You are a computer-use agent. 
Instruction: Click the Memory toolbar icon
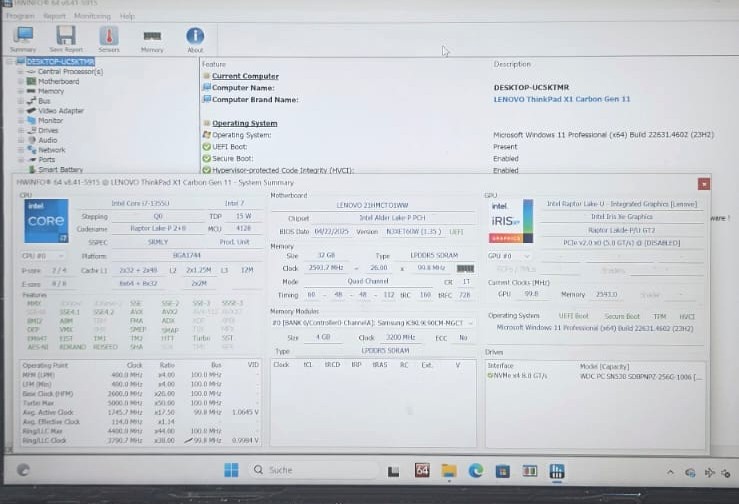(x=152, y=40)
